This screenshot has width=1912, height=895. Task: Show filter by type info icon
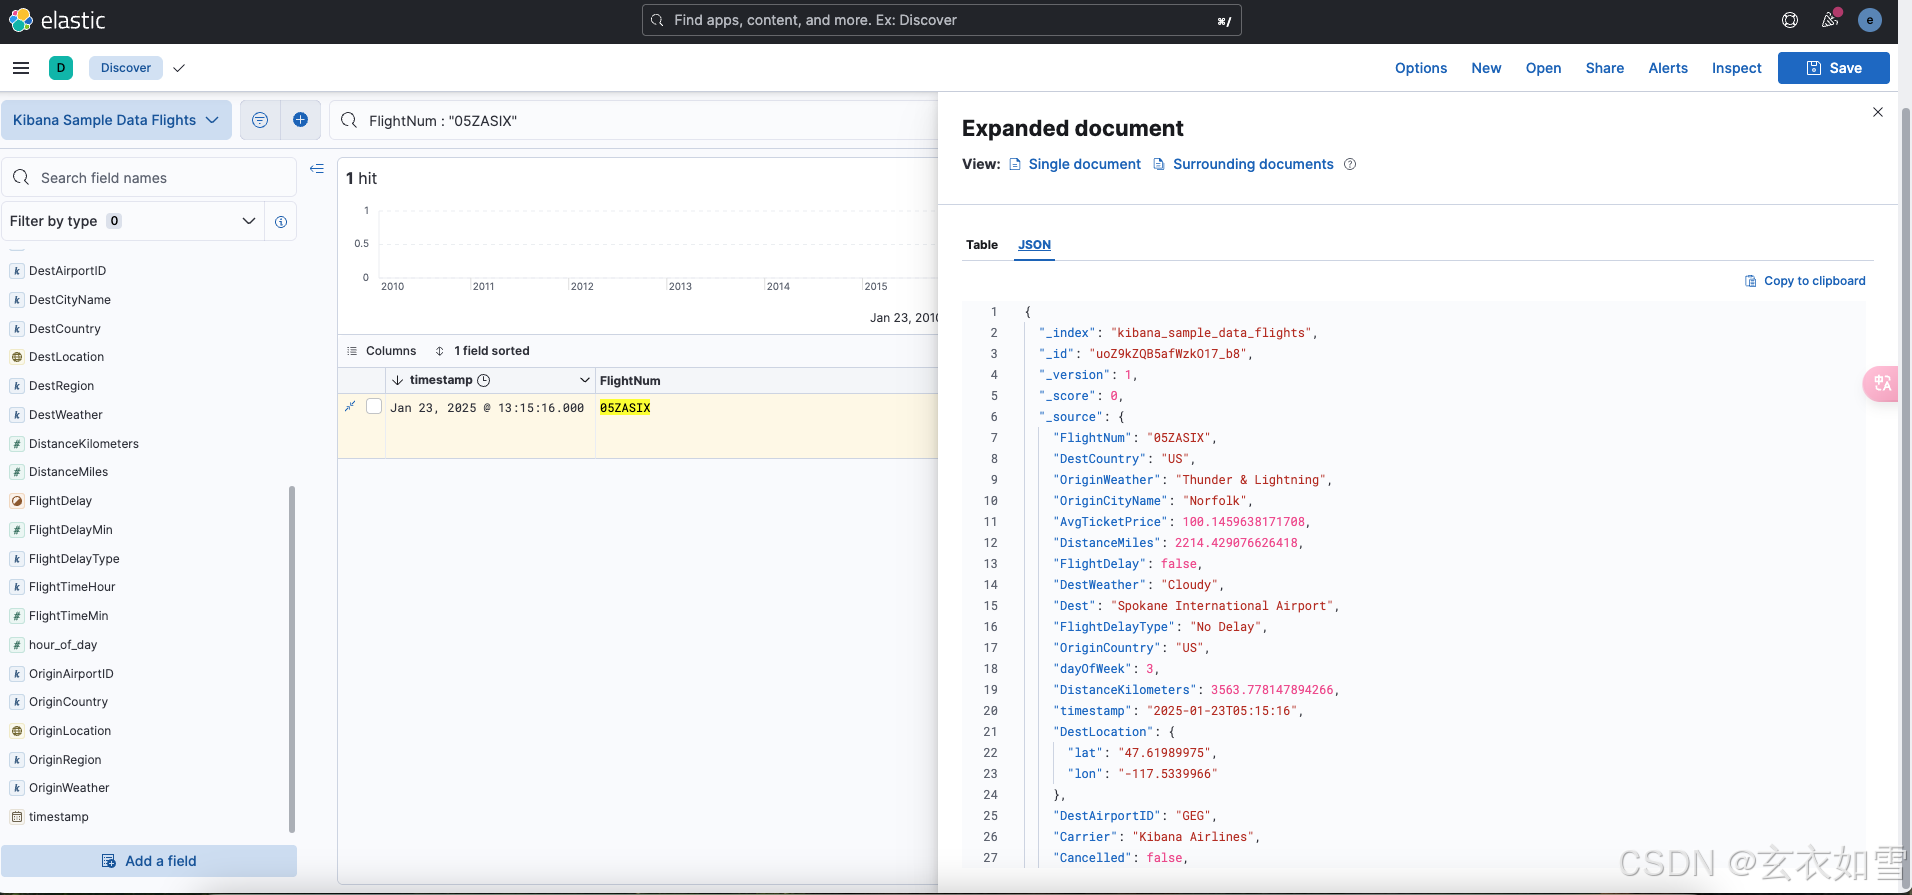(281, 221)
